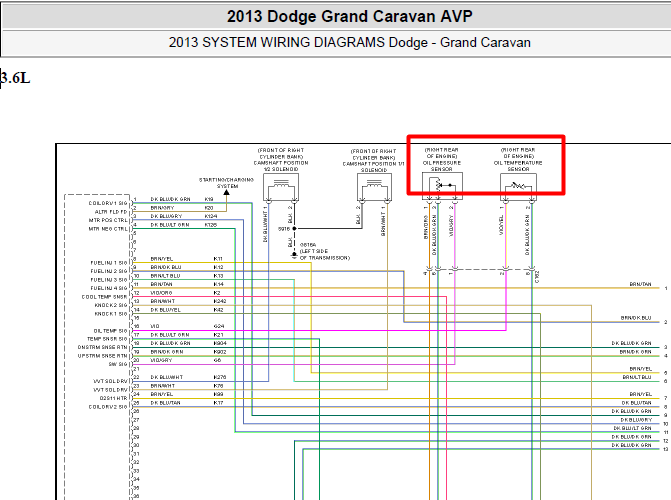
Task: Click the 'OIL TEMPERATURE SENSOR' caption
Action: tap(518, 166)
